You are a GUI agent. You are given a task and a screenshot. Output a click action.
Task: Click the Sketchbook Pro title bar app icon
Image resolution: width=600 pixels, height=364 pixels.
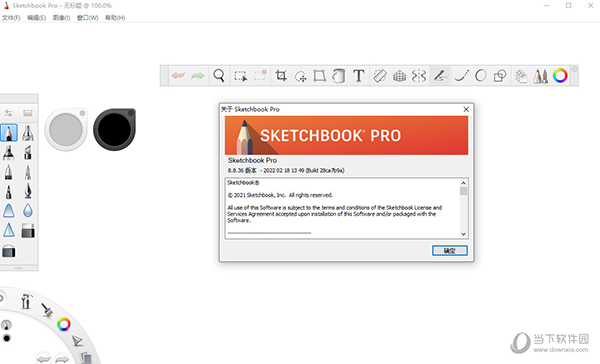tap(6, 5)
